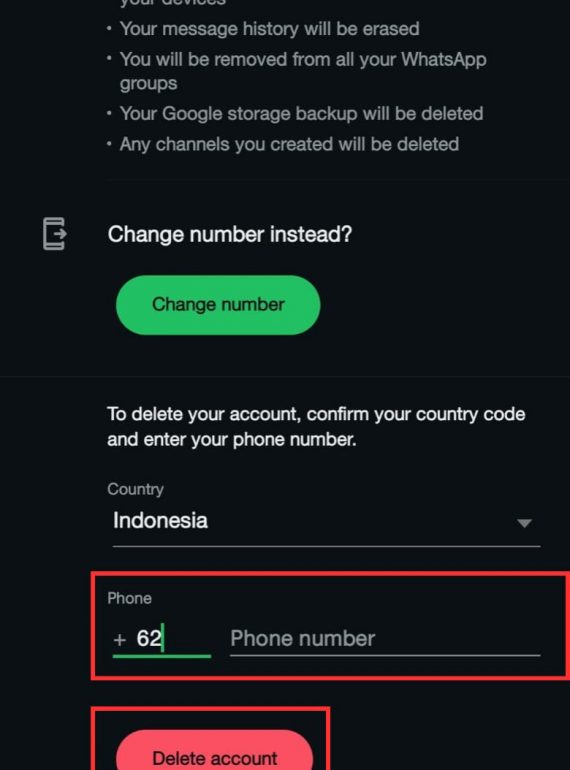Click the "Phone" field label
This screenshot has width=570, height=770.
coord(130,598)
